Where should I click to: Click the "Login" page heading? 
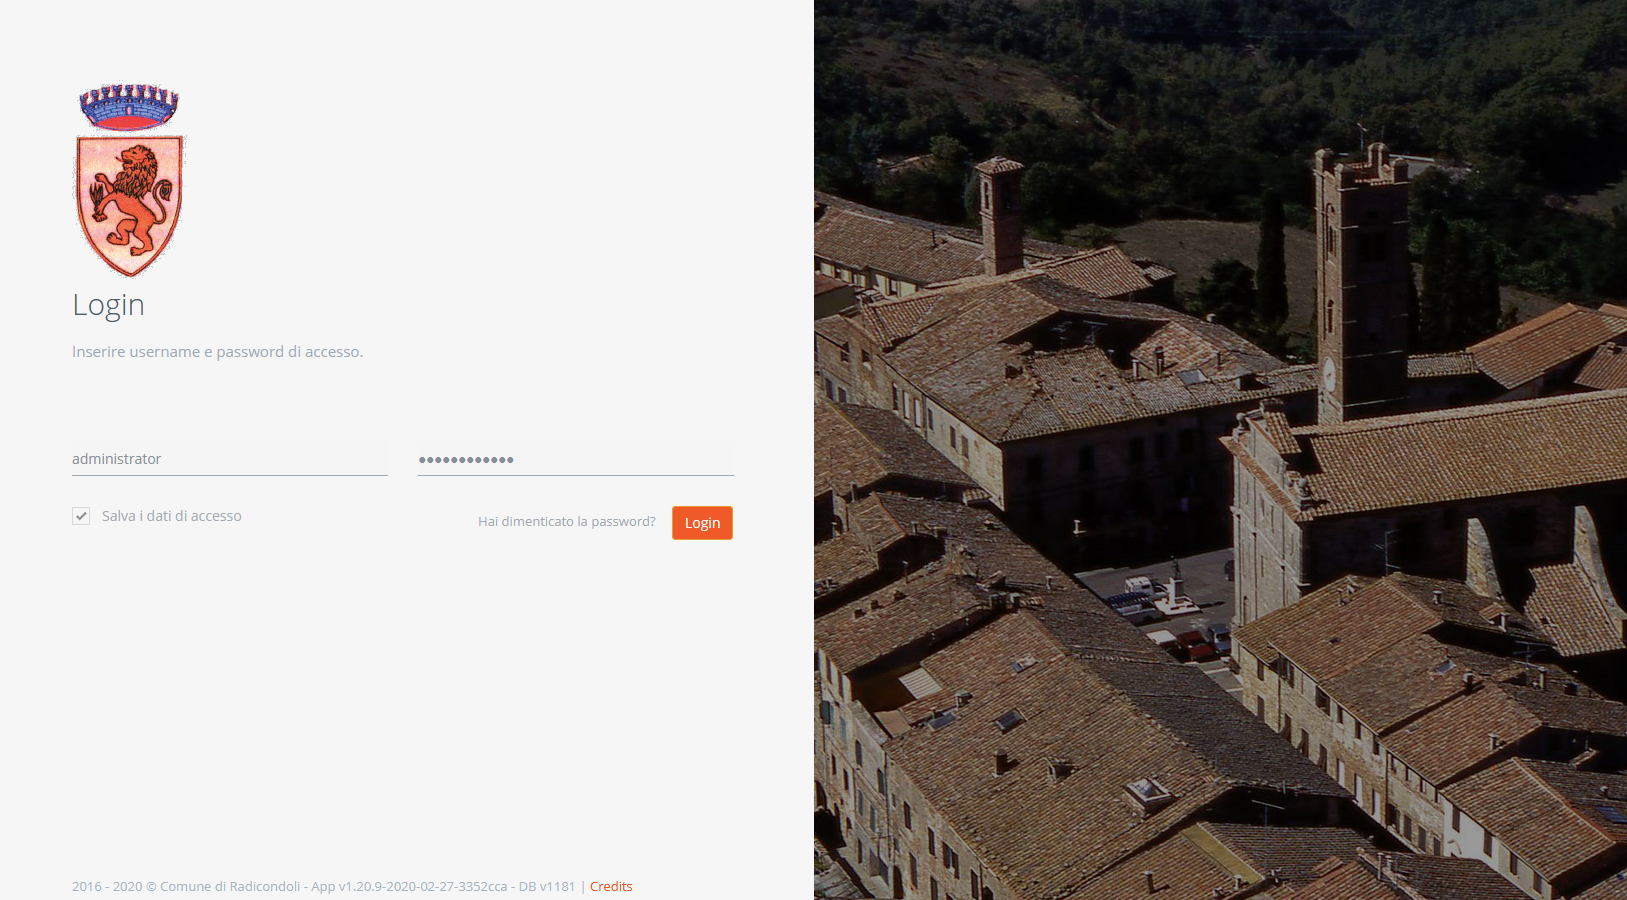pyautogui.click(x=108, y=305)
